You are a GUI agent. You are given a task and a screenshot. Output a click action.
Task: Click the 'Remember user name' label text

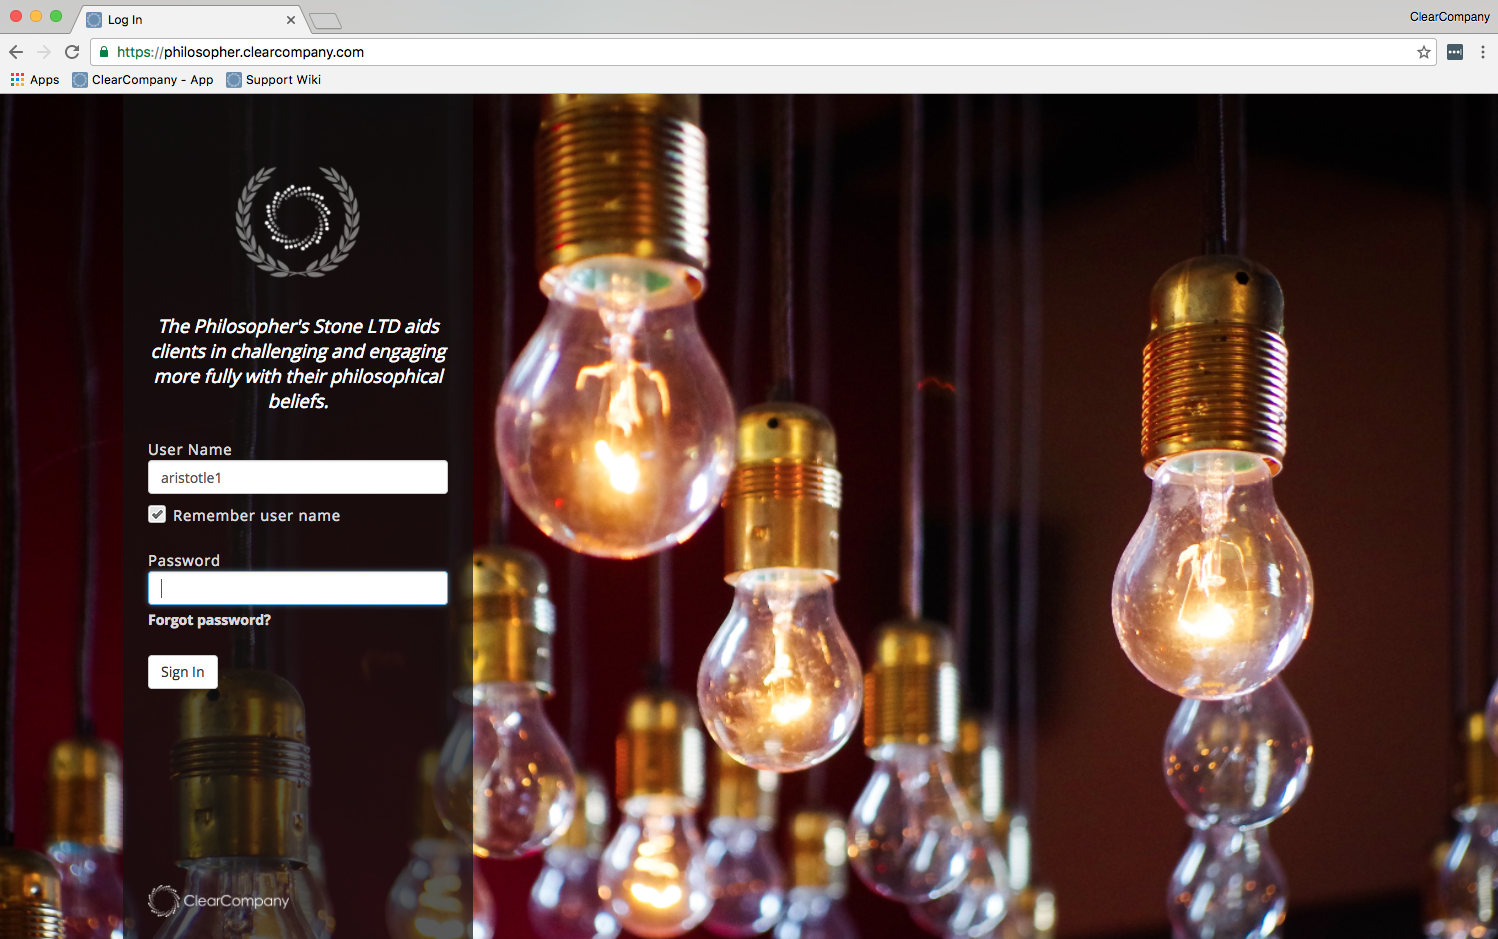(257, 516)
